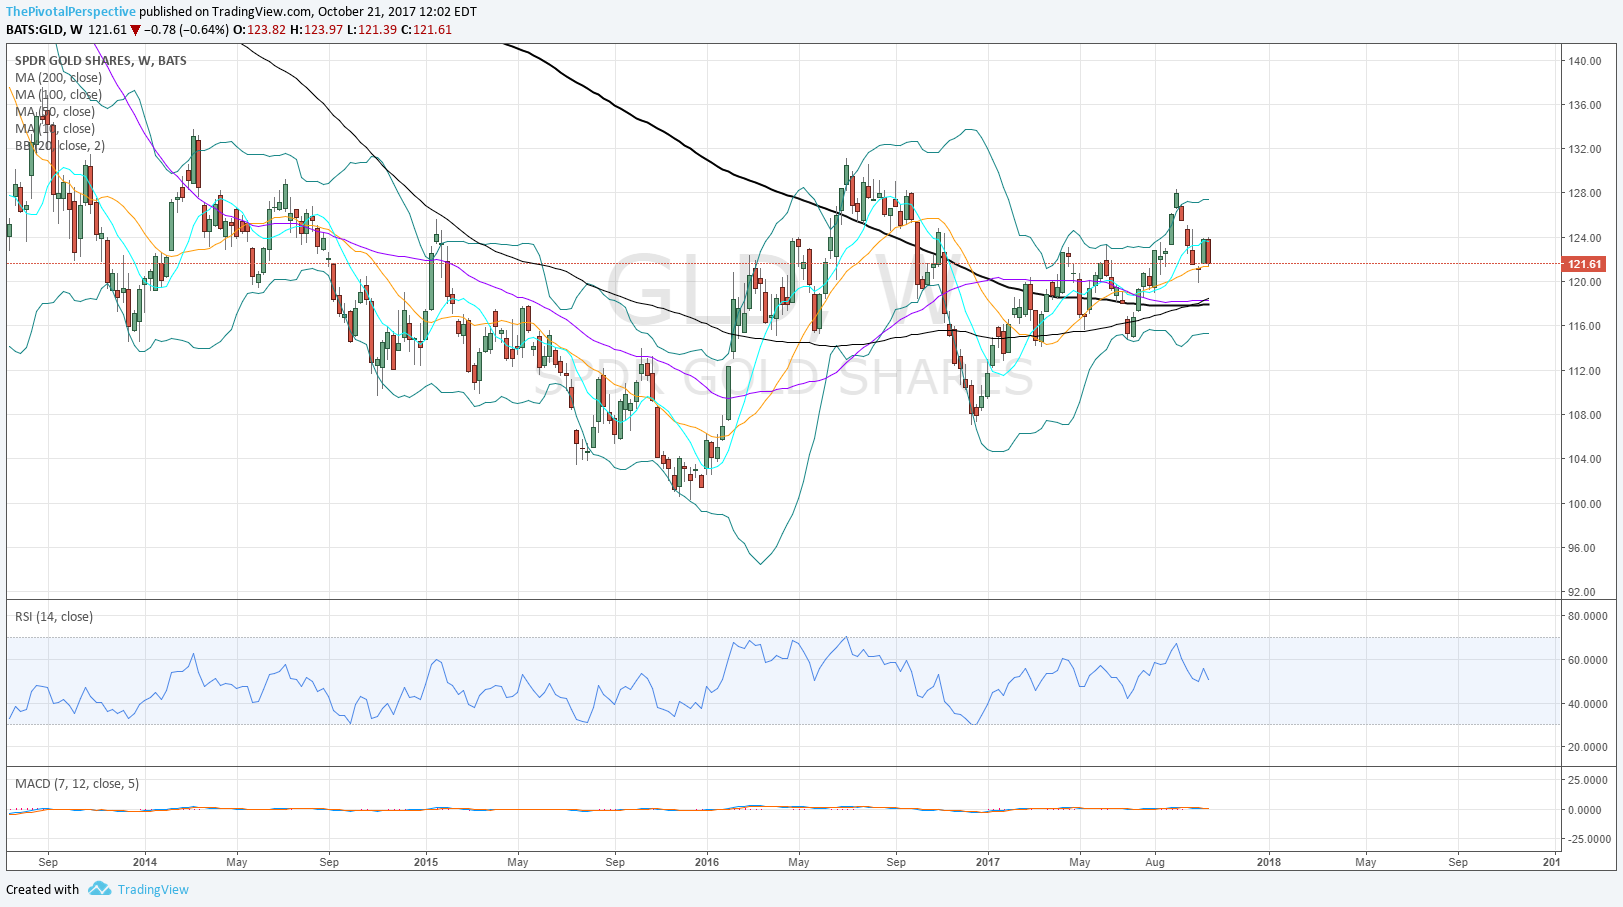
Task: Click the 'Created with' footer text
Action: [x=42, y=889]
